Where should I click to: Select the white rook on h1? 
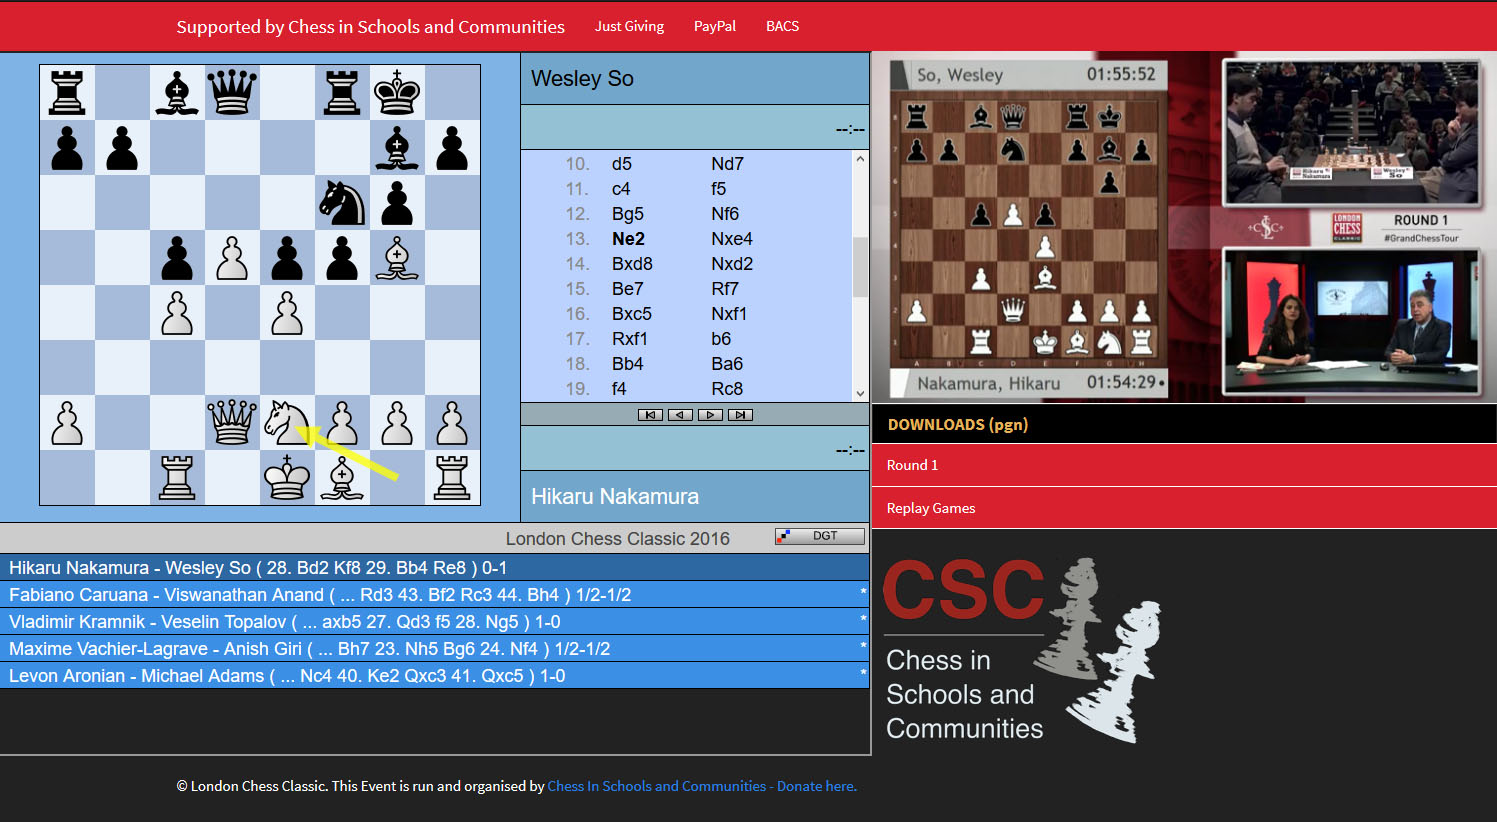452,477
